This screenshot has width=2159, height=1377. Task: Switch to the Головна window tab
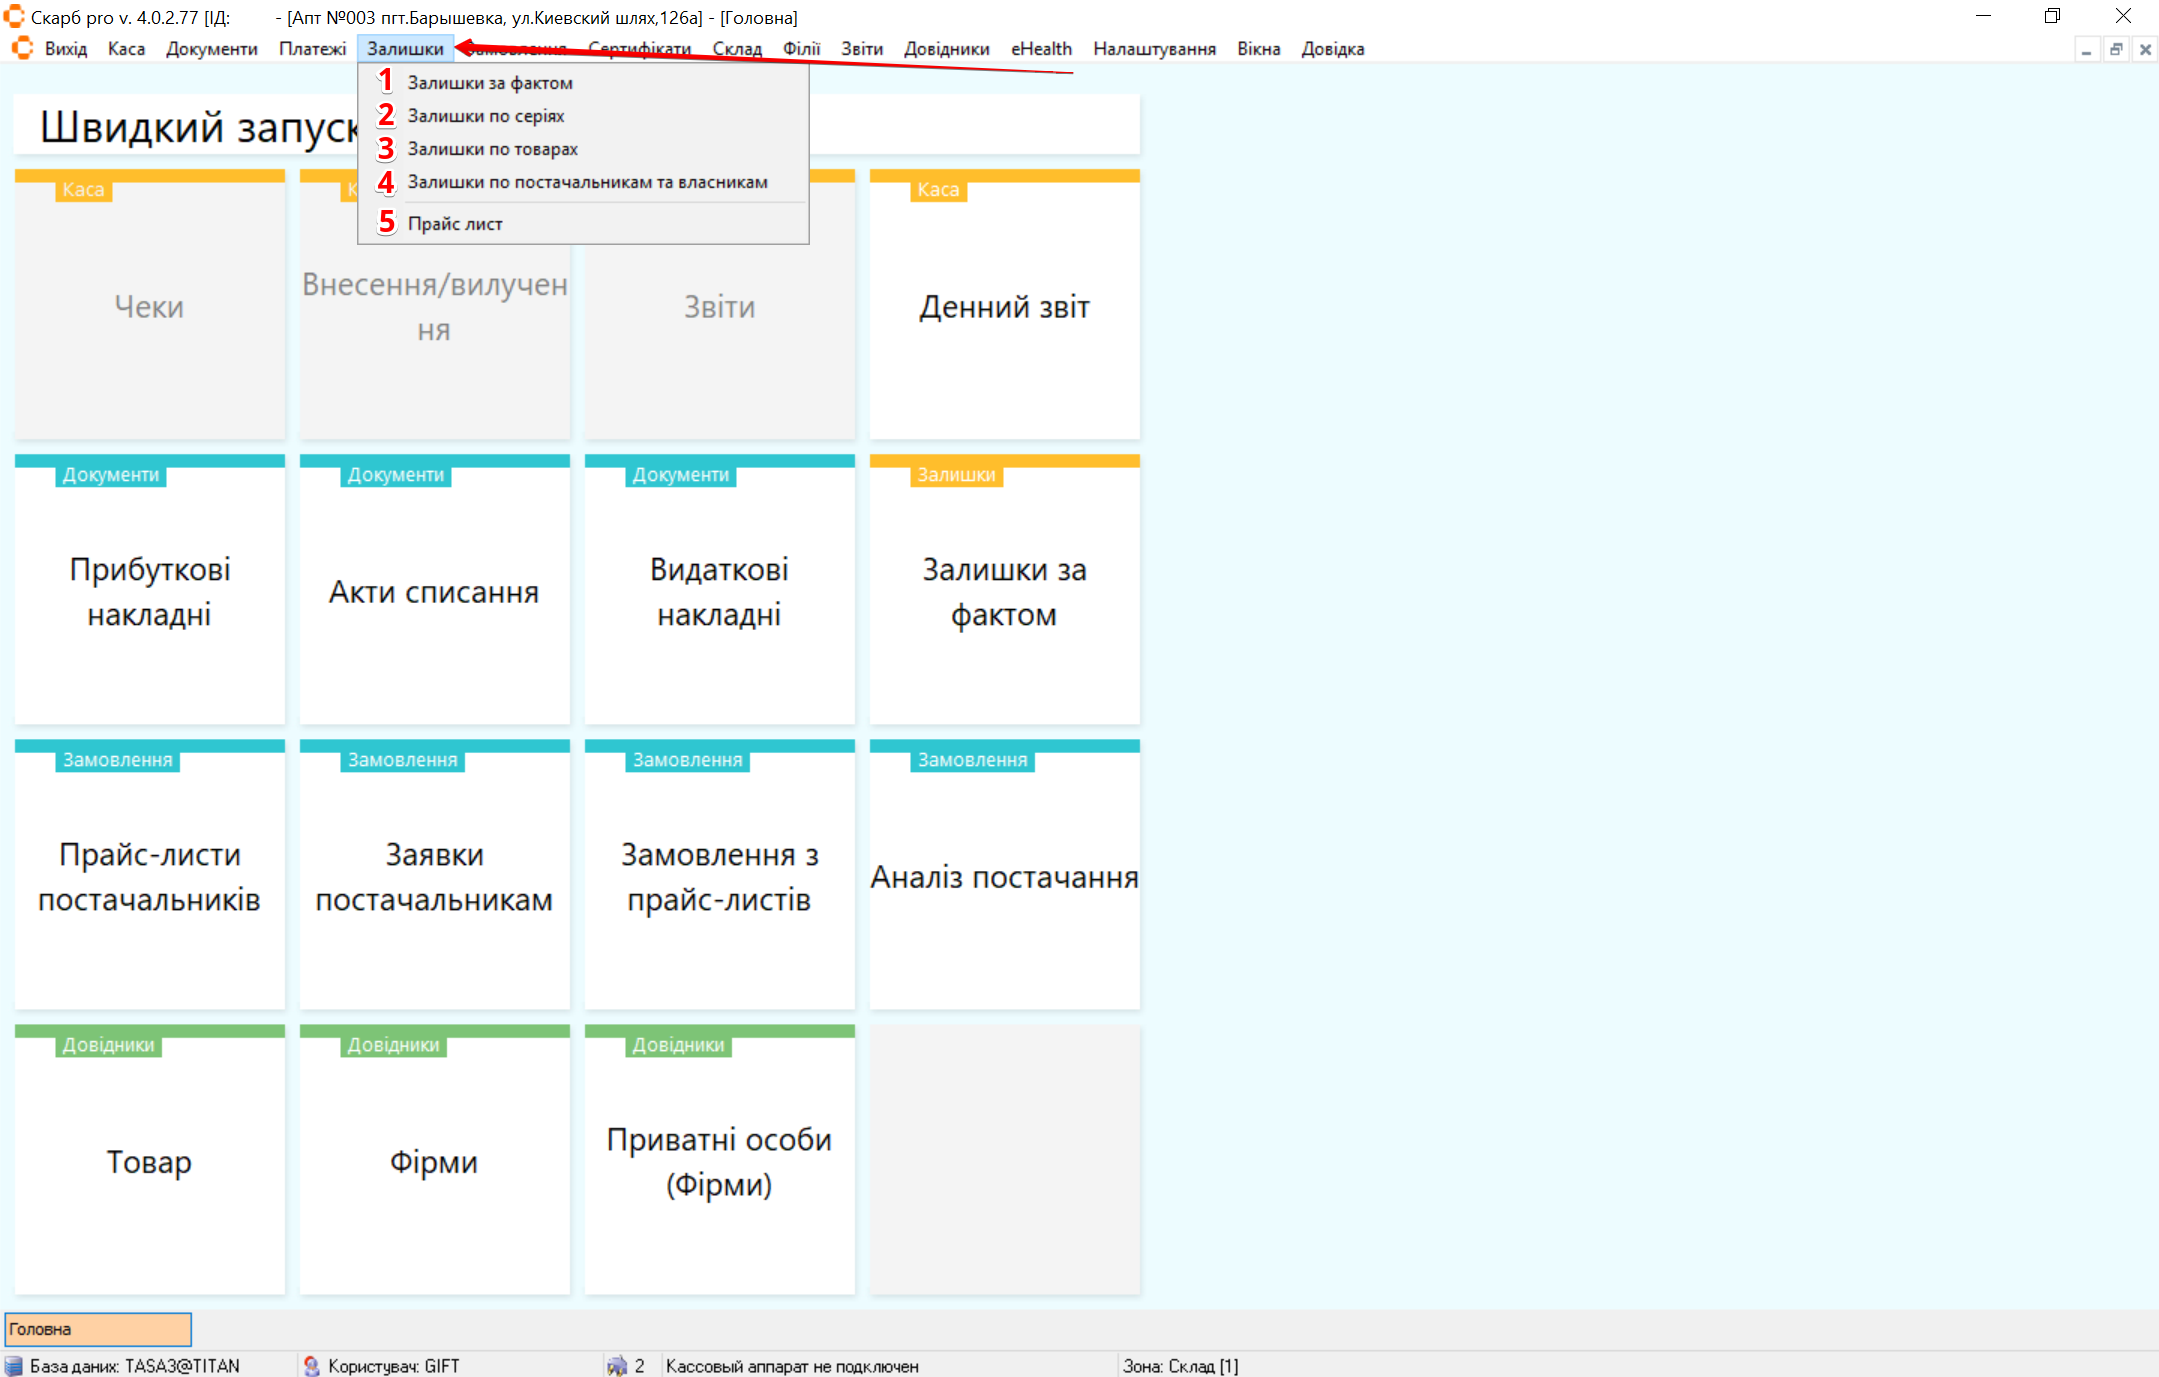tap(98, 1329)
